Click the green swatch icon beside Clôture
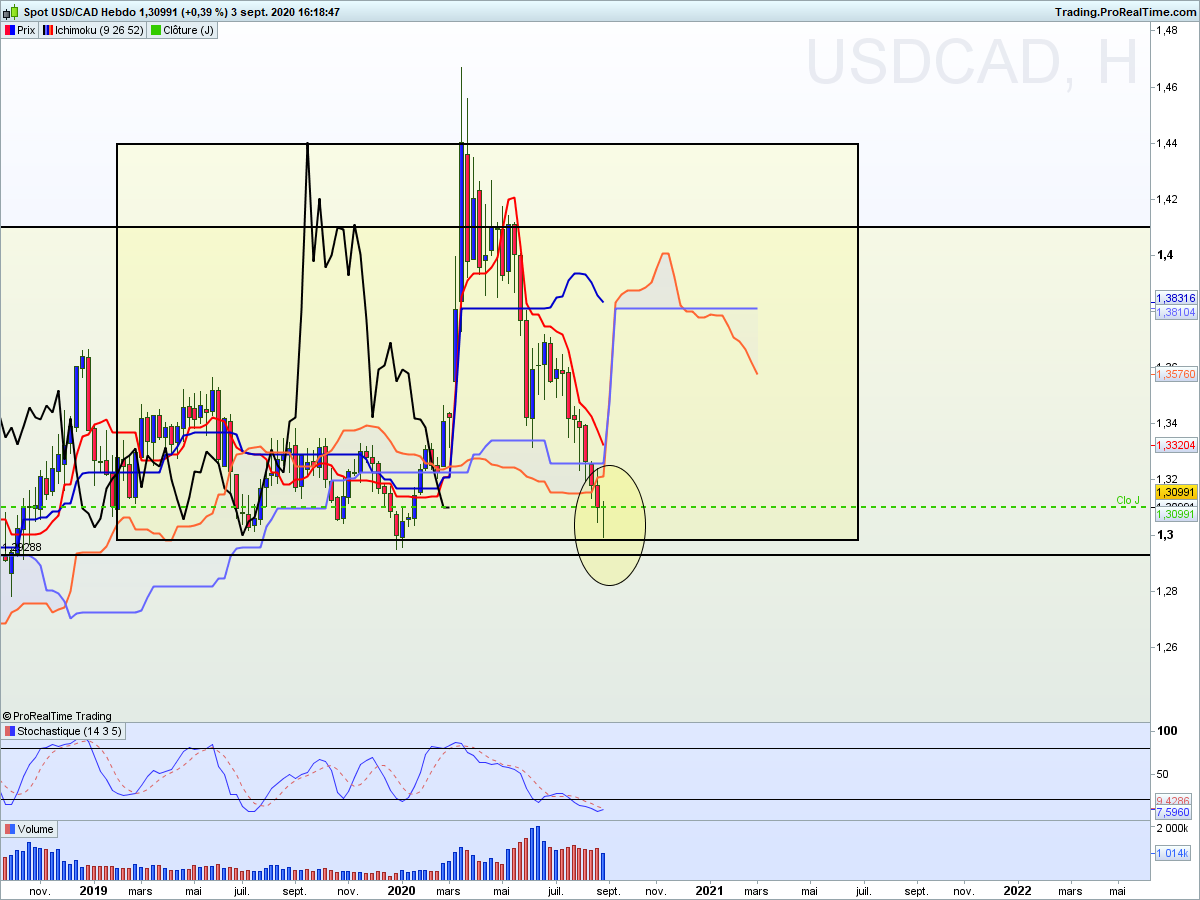This screenshot has width=1200, height=900. click(155, 30)
